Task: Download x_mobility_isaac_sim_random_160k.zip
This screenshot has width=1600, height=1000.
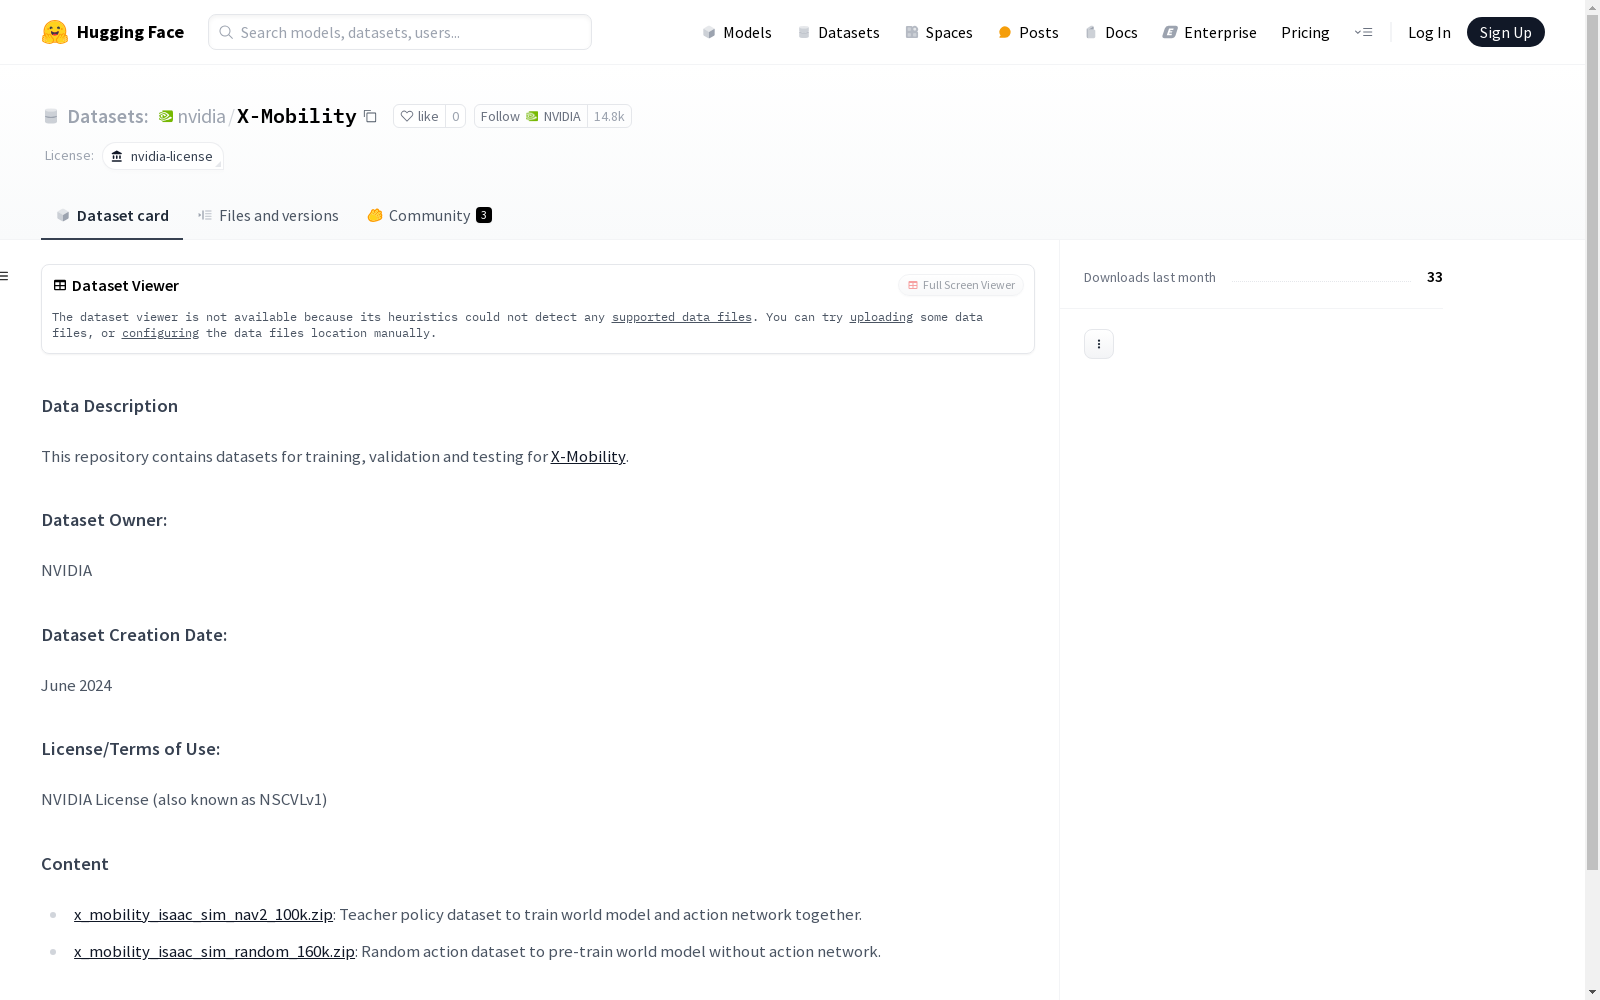Action: coord(214,952)
